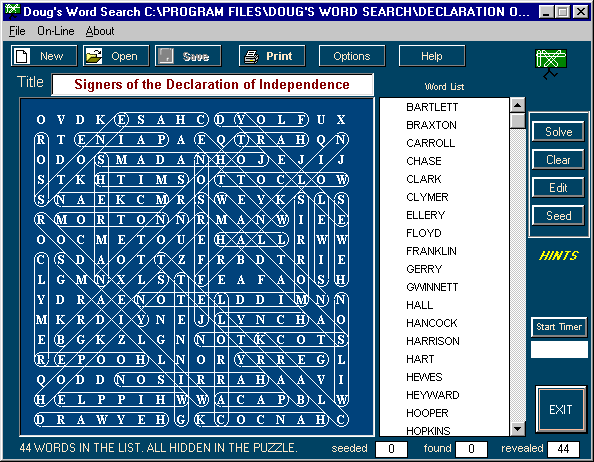Click the puzzle Title text field
594x462 pixels.
213,84
